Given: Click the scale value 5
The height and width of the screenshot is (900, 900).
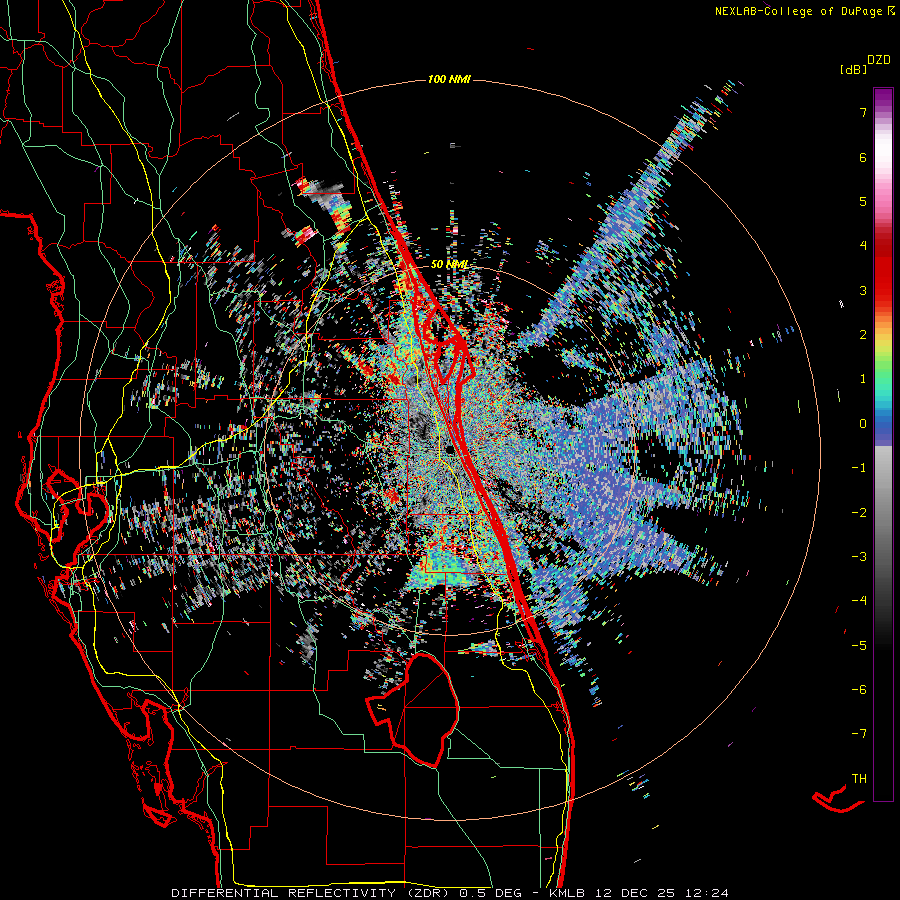Looking at the screenshot, I should pos(863,201).
